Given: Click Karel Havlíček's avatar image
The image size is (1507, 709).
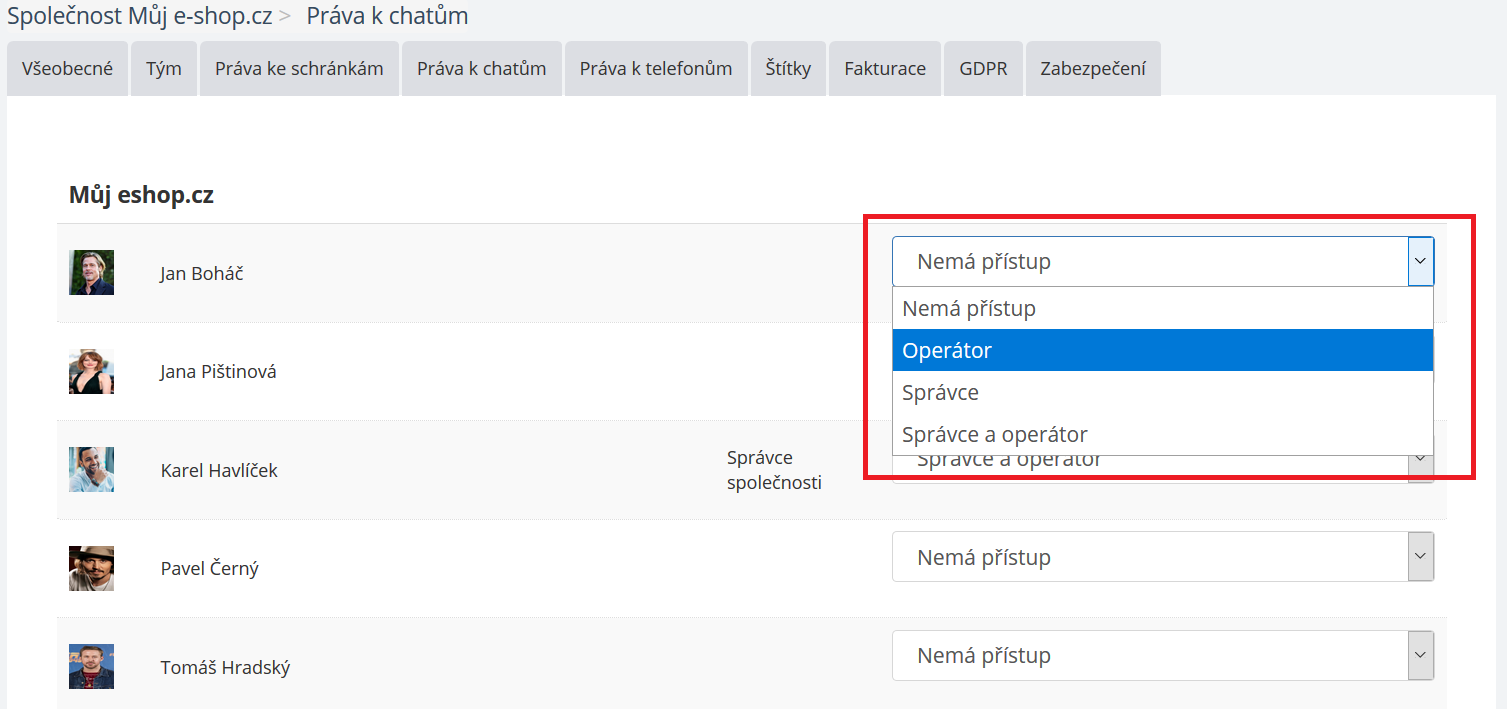Looking at the screenshot, I should 91,469.
